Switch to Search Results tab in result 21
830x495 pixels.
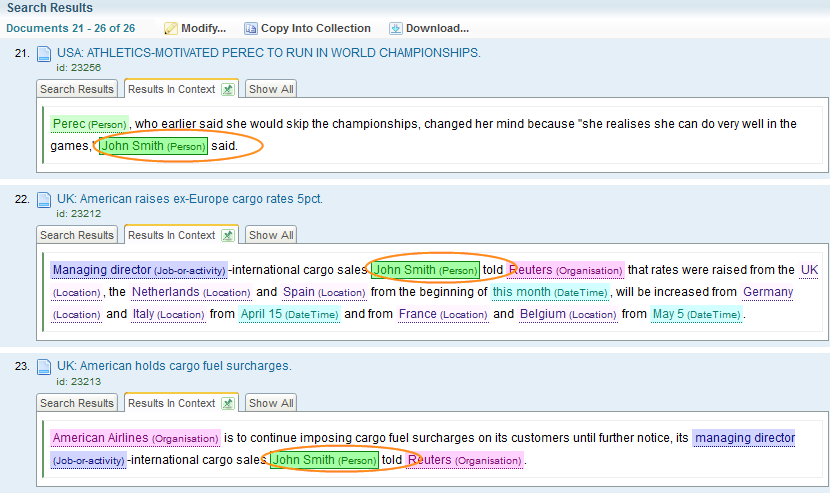click(x=77, y=90)
